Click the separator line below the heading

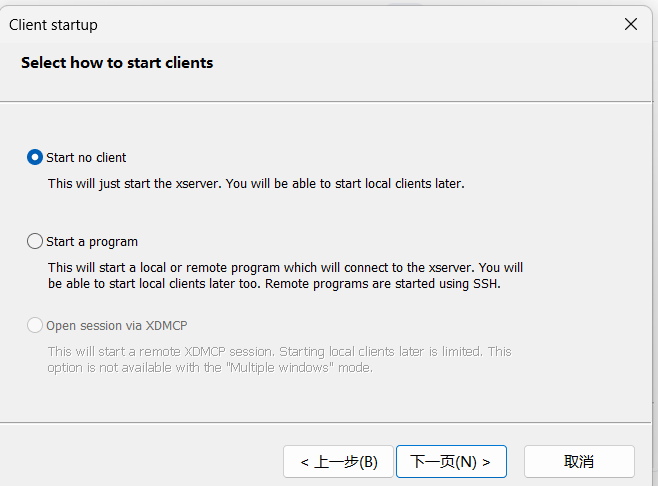pos(329,100)
